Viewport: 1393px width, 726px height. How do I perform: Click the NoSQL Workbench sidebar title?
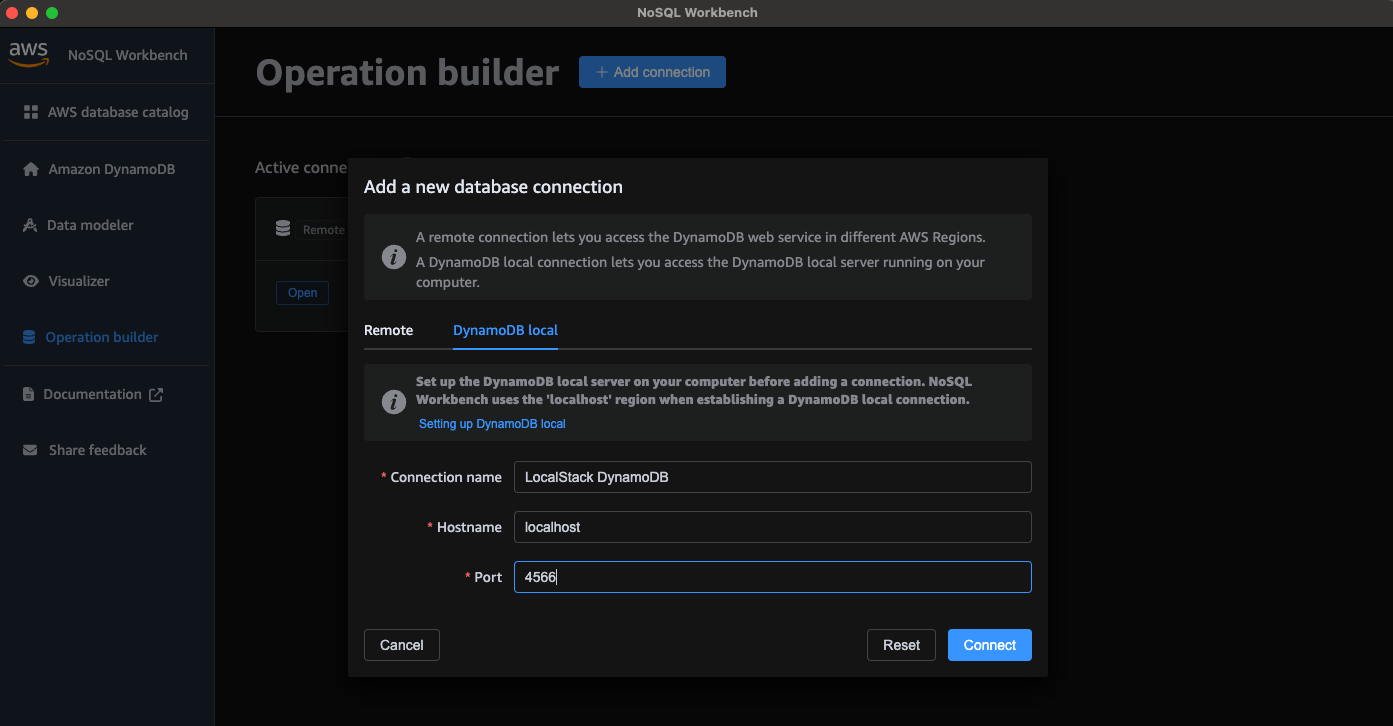[x=128, y=55]
